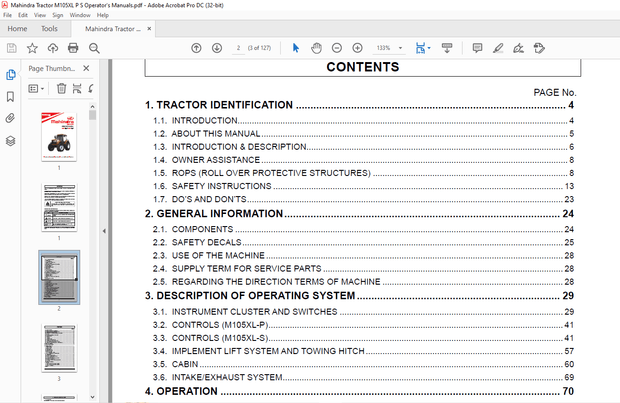
Task: Add a comment sticky note
Action: (x=477, y=48)
